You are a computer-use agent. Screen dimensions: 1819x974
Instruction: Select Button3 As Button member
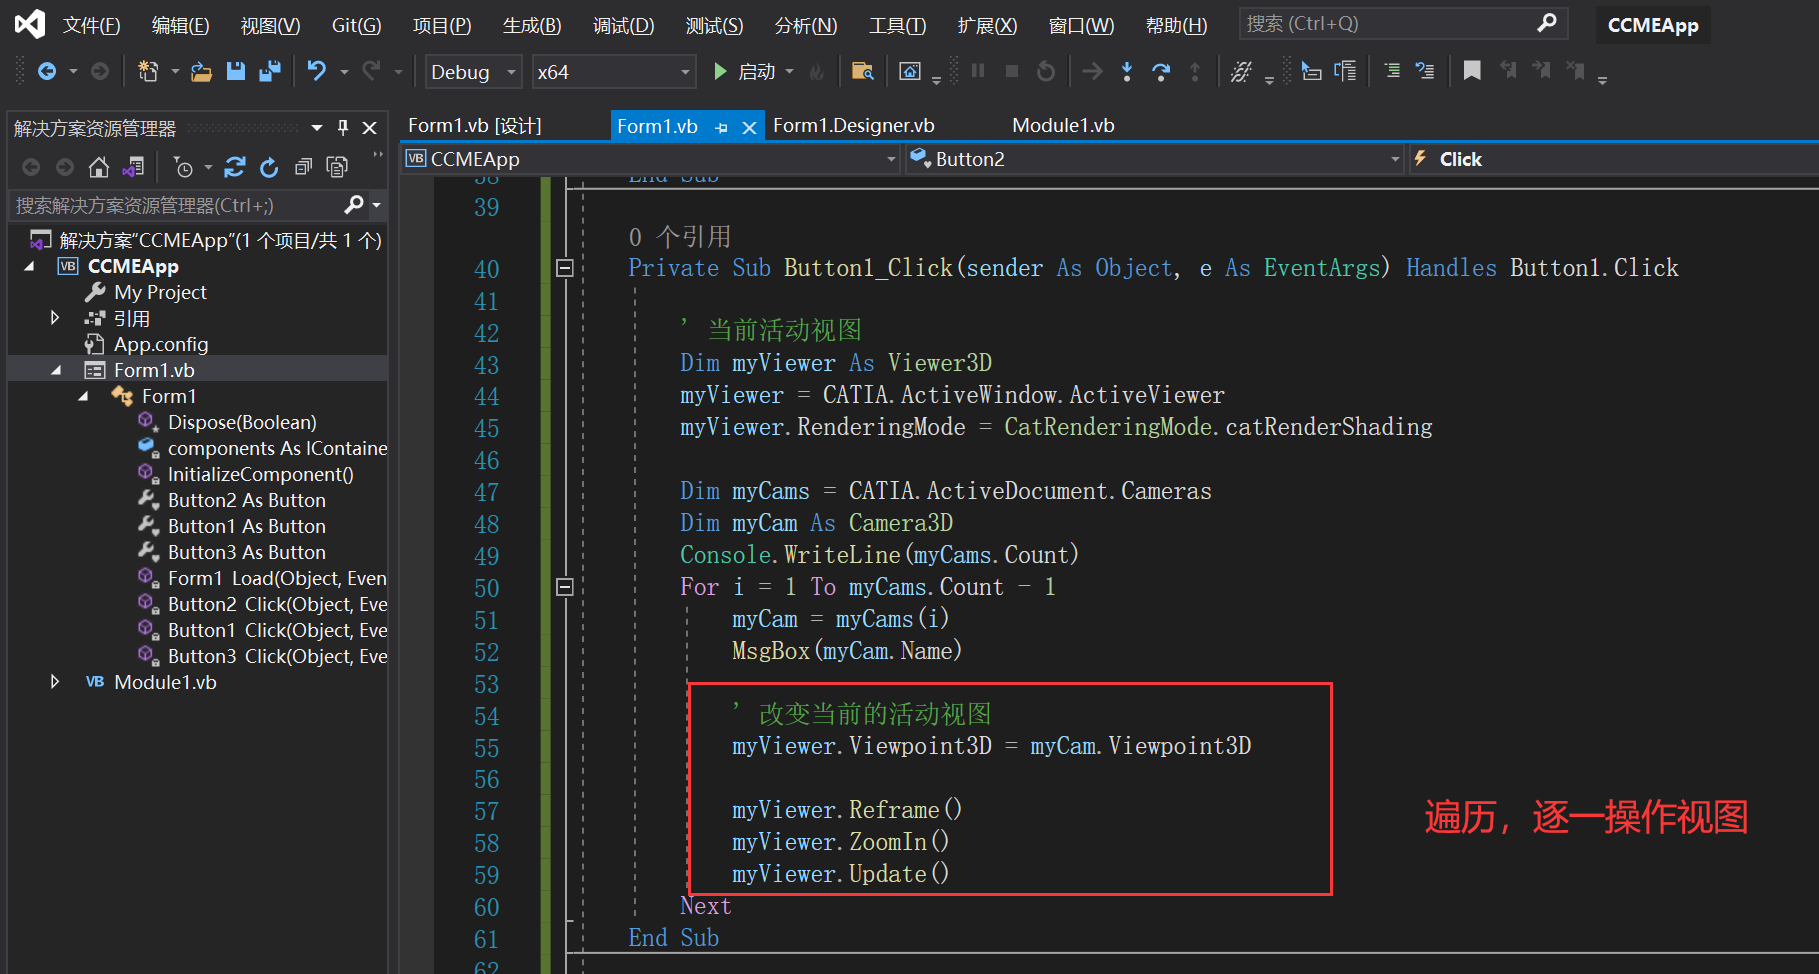[x=246, y=552]
